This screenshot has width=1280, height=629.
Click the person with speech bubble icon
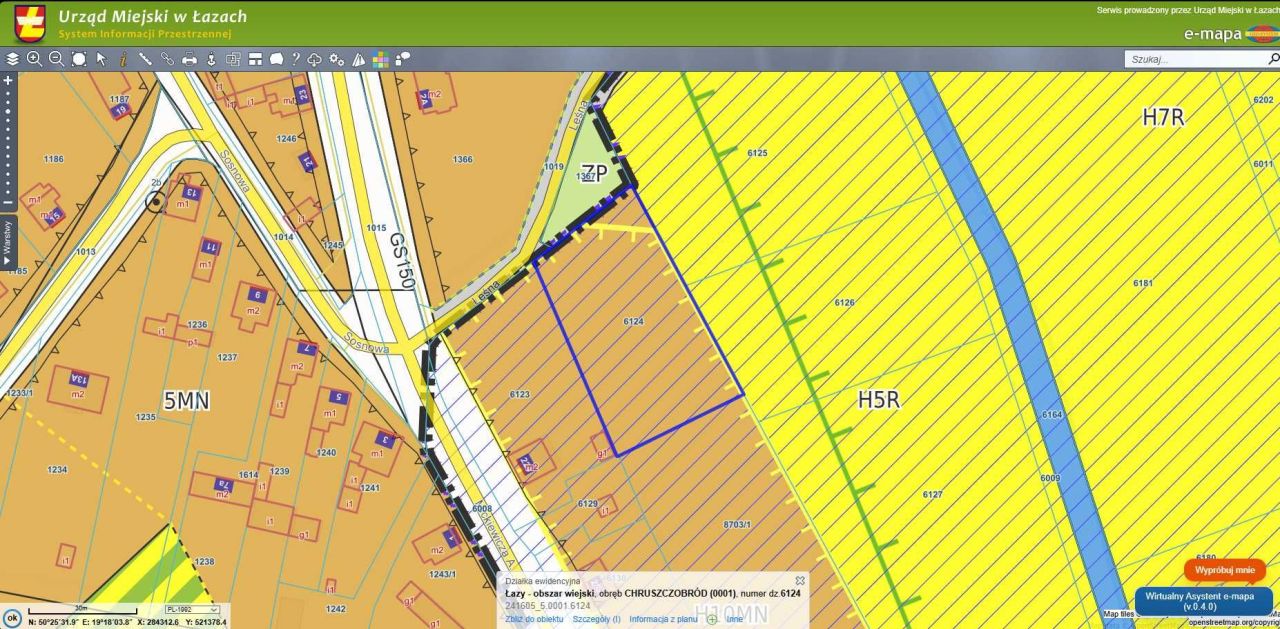coord(402,59)
